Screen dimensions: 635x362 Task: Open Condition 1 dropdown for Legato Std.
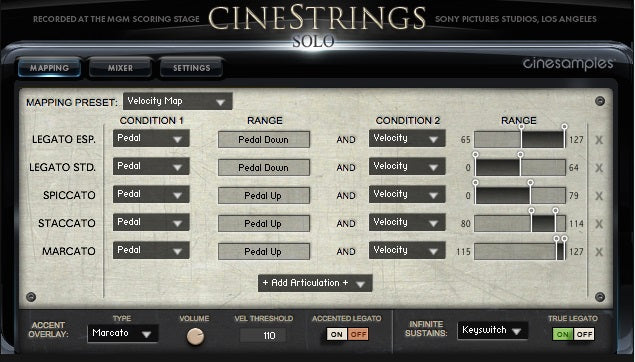click(151, 166)
